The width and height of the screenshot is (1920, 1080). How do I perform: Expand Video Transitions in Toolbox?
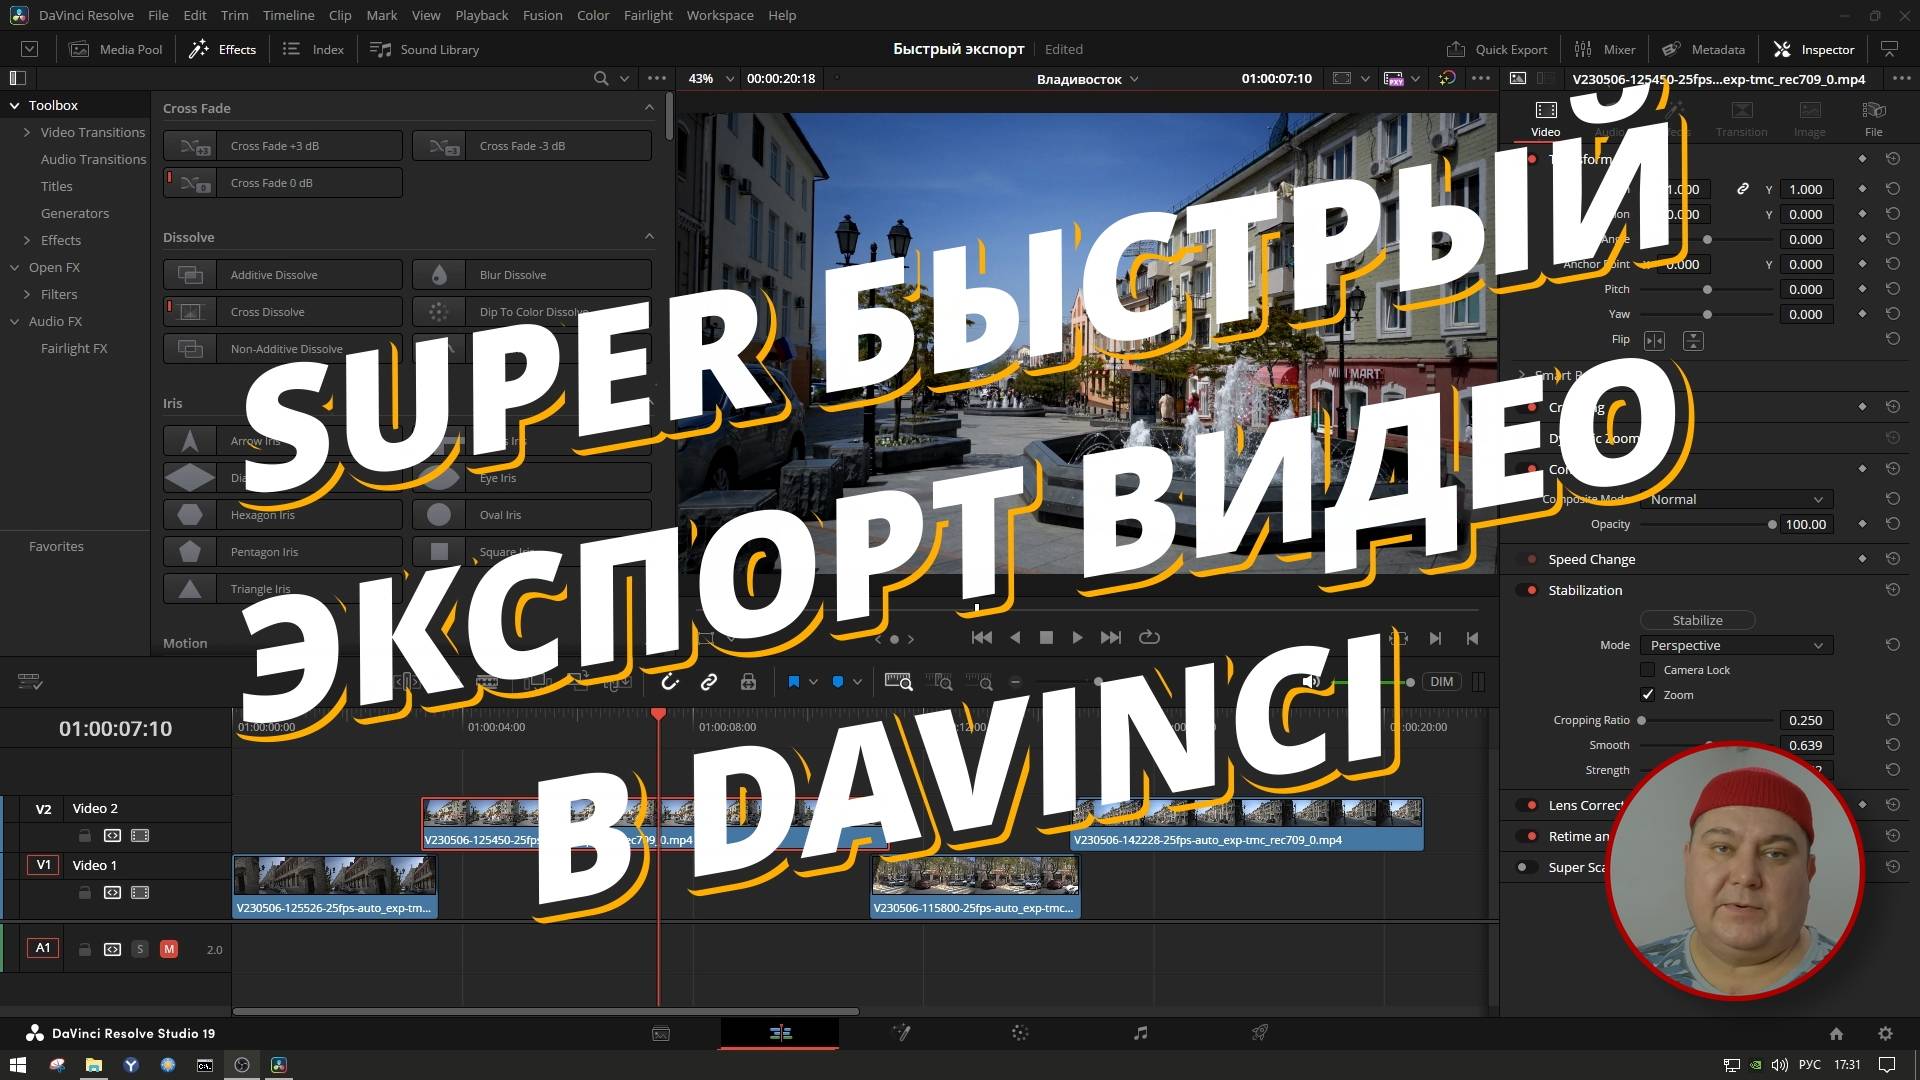point(27,132)
